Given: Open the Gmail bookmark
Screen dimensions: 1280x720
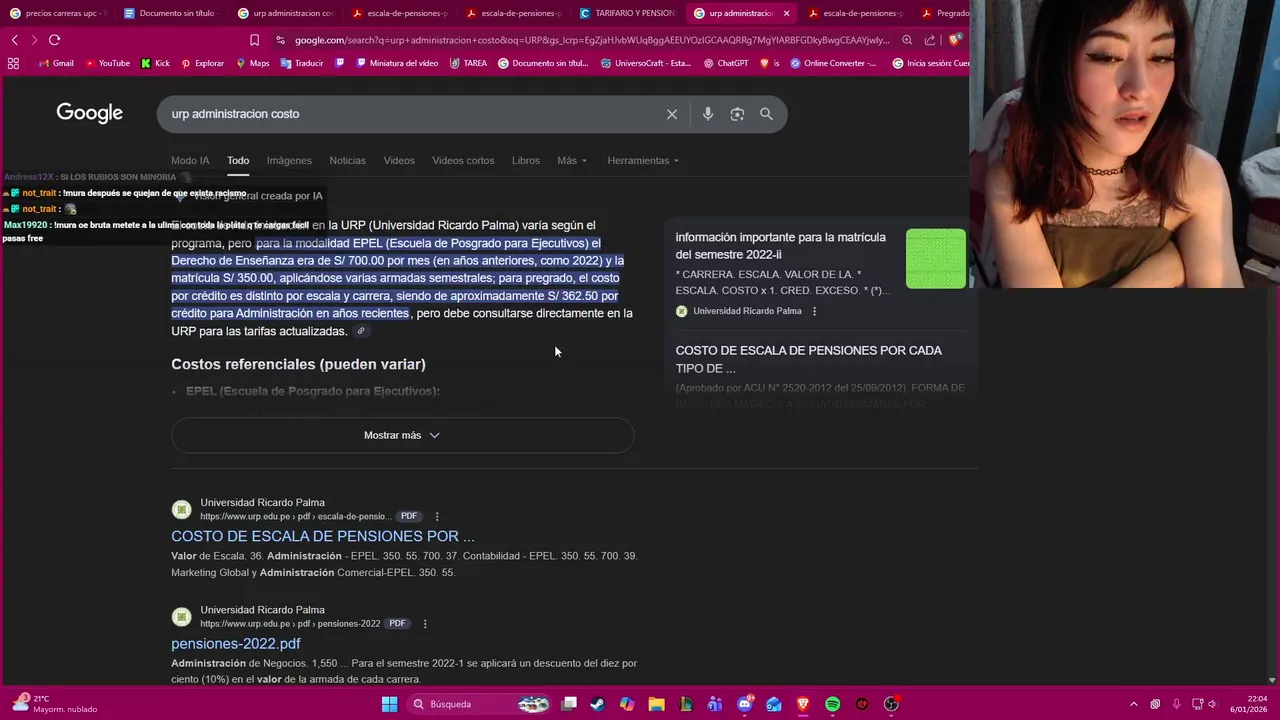Looking at the screenshot, I should click(55, 63).
